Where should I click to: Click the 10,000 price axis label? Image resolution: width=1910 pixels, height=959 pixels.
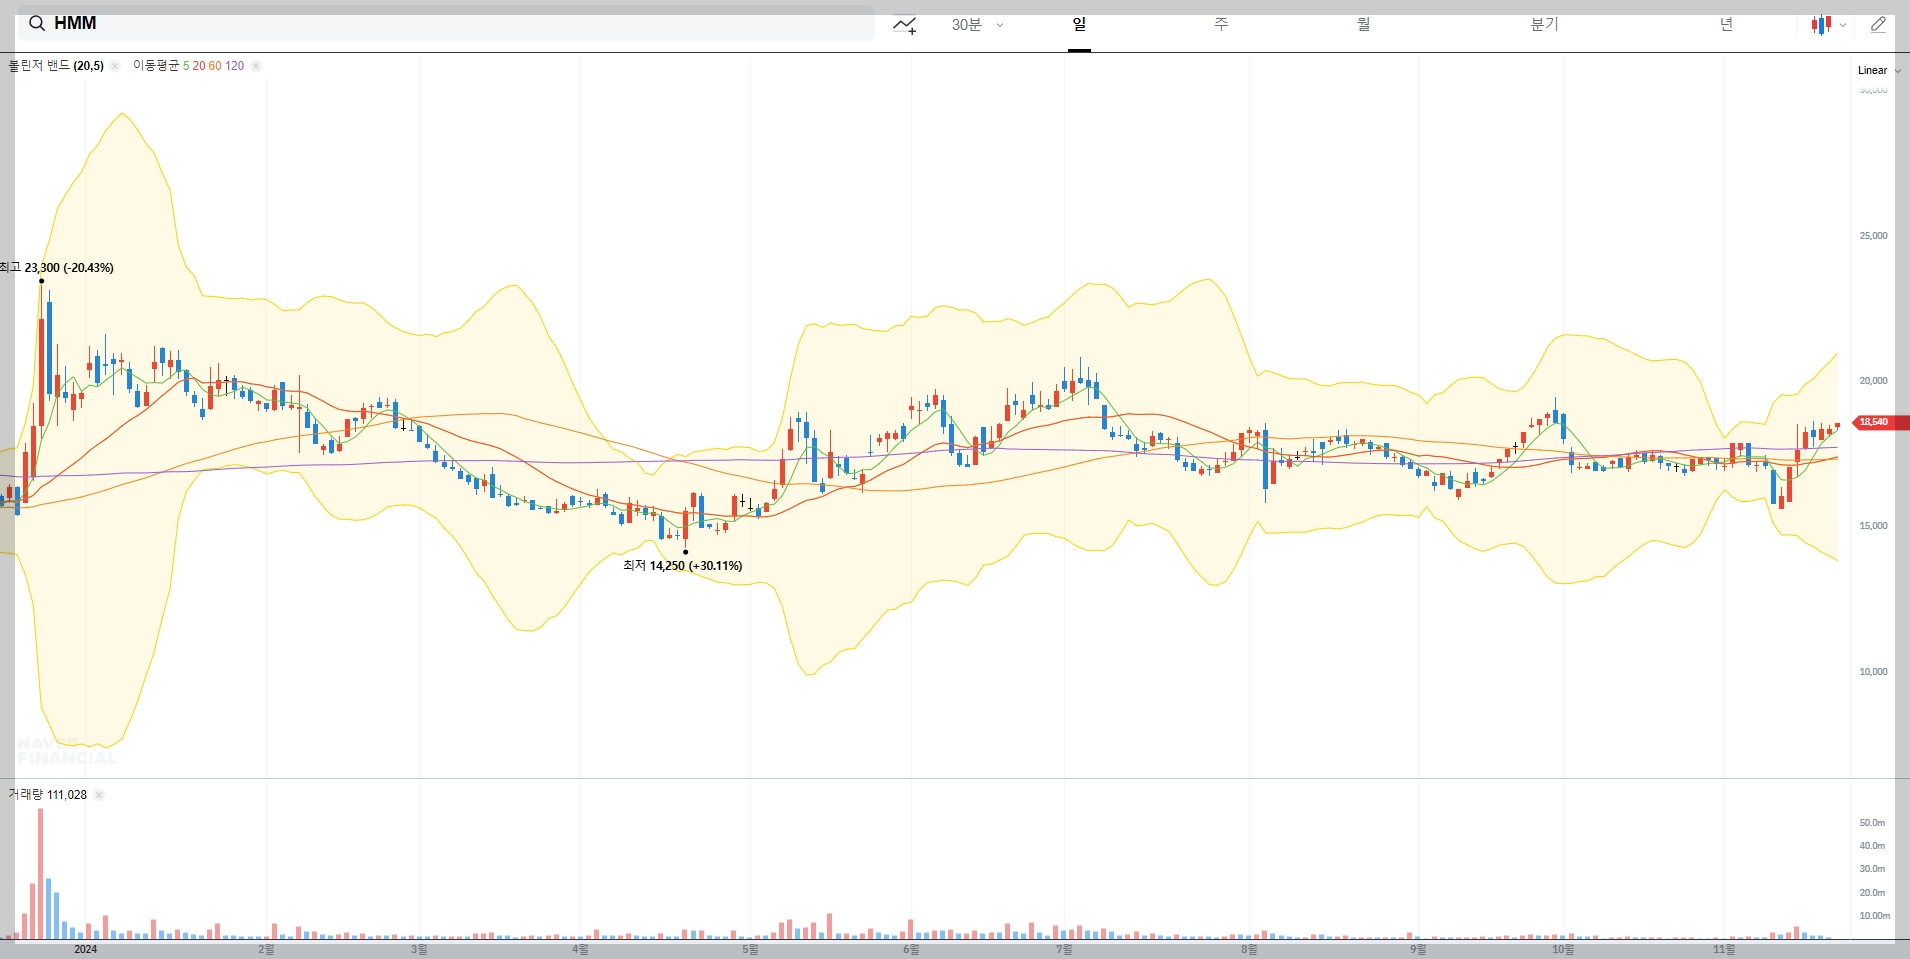(1873, 672)
